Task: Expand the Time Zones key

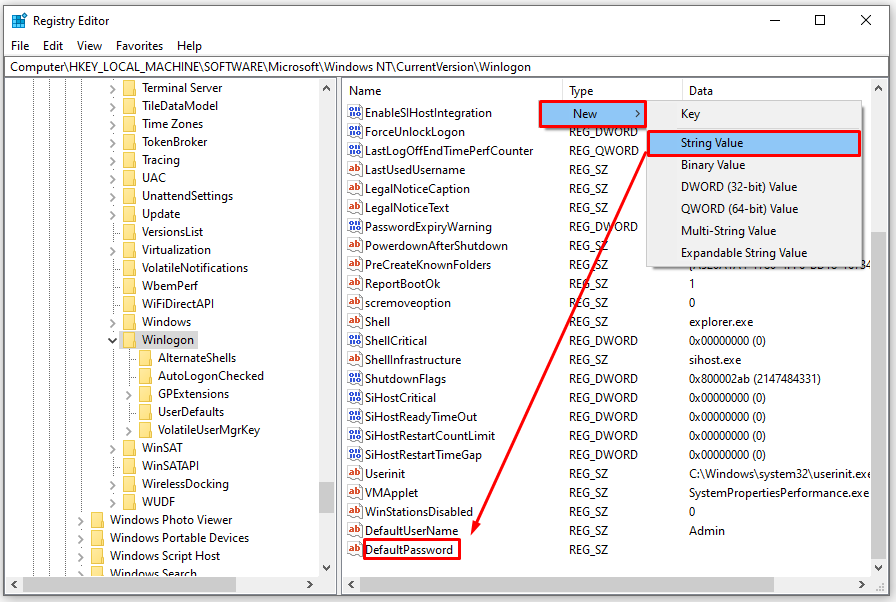Action: click(x=113, y=125)
